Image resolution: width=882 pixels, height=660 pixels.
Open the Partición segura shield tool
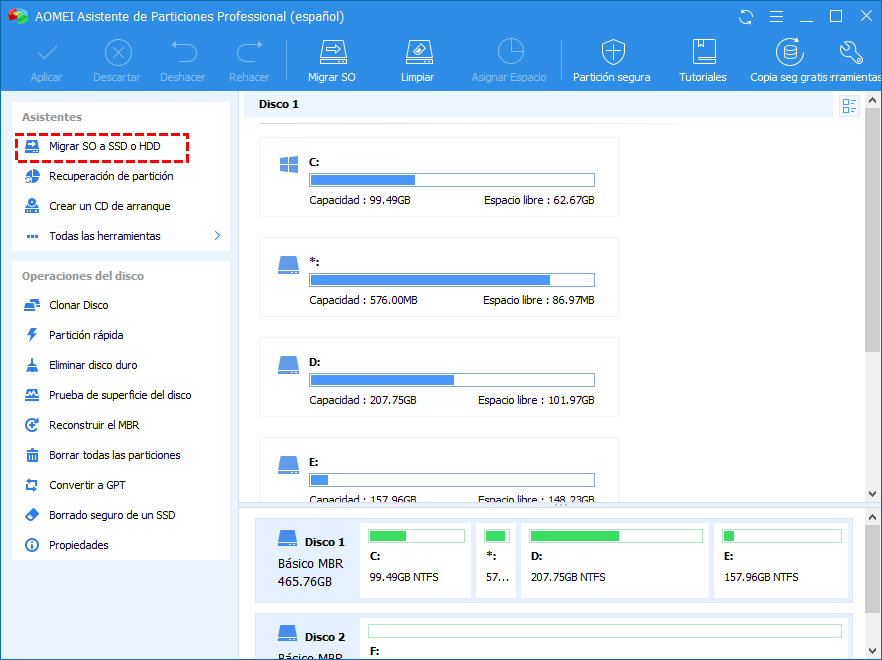(611, 61)
